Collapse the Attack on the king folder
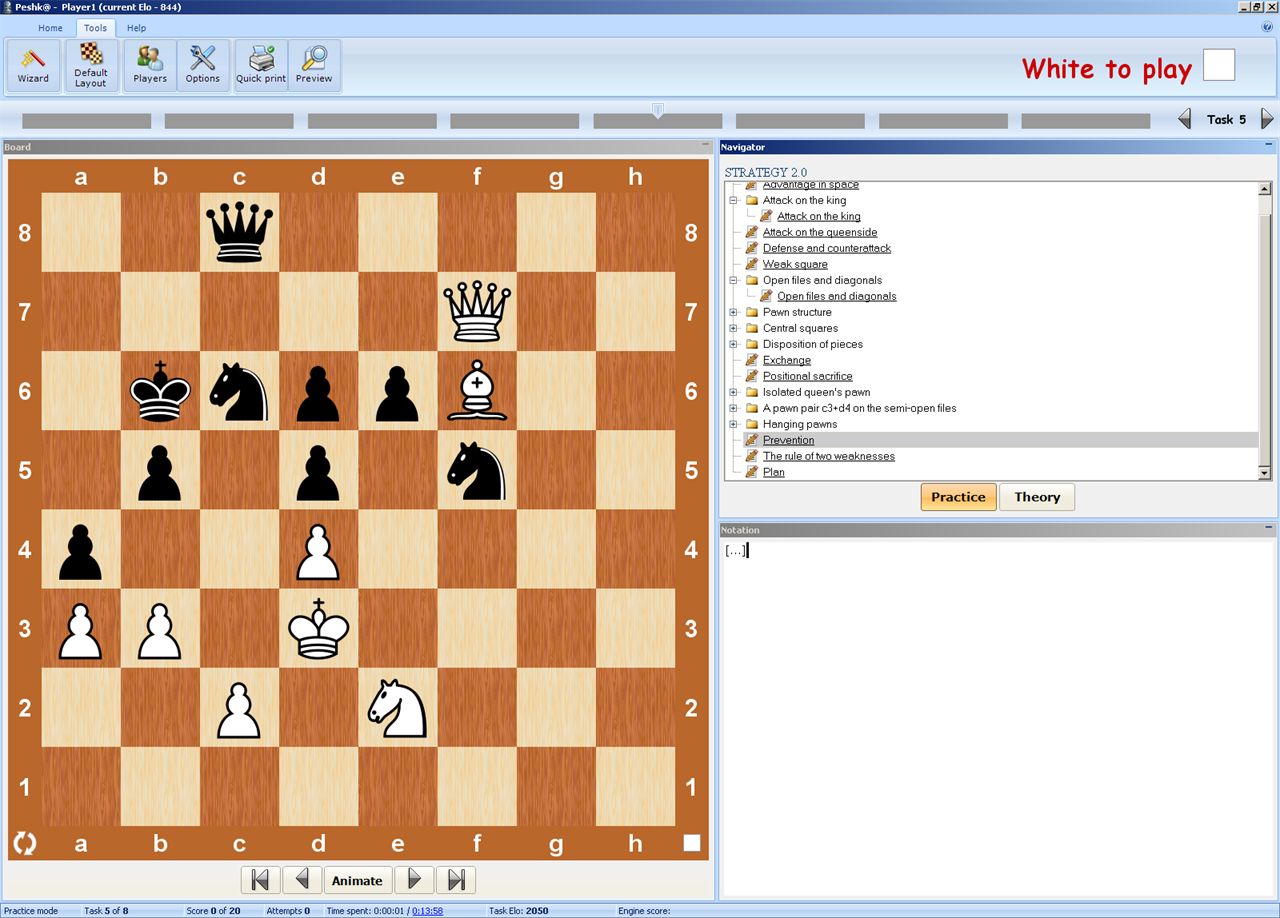The height and width of the screenshot is (918, 1280). (734, 200)
